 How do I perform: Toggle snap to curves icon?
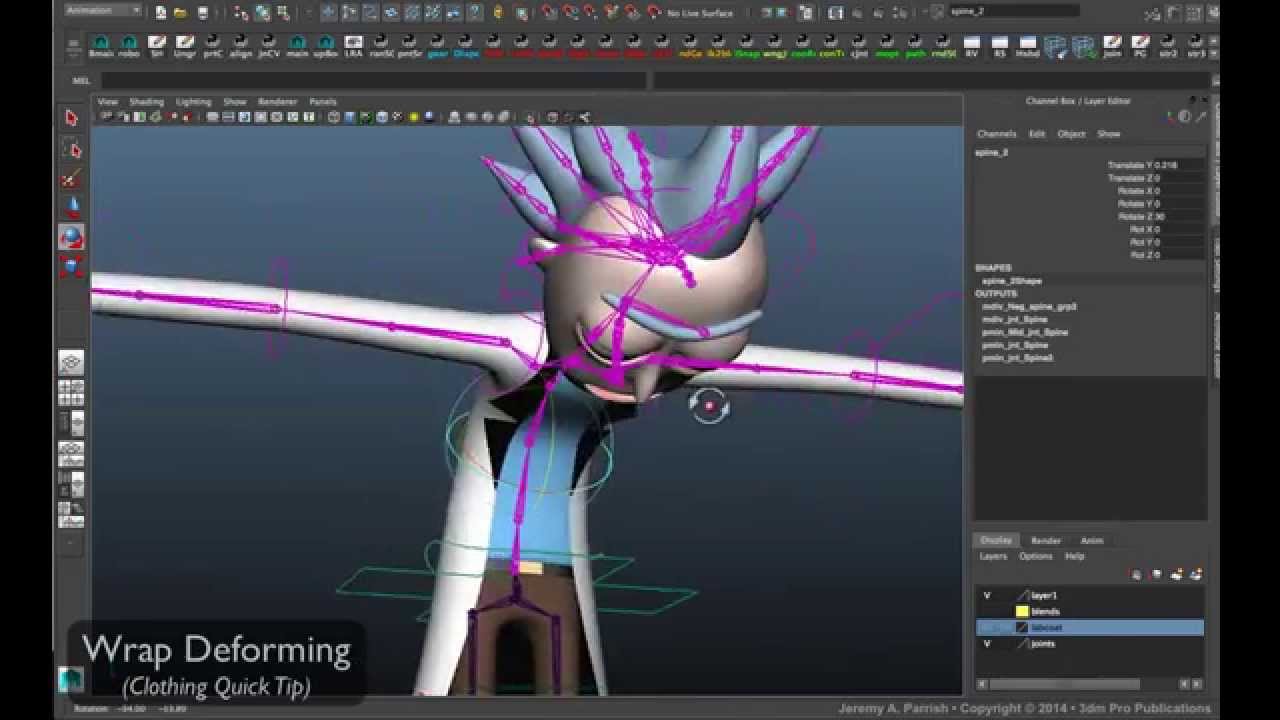(570, 12)
